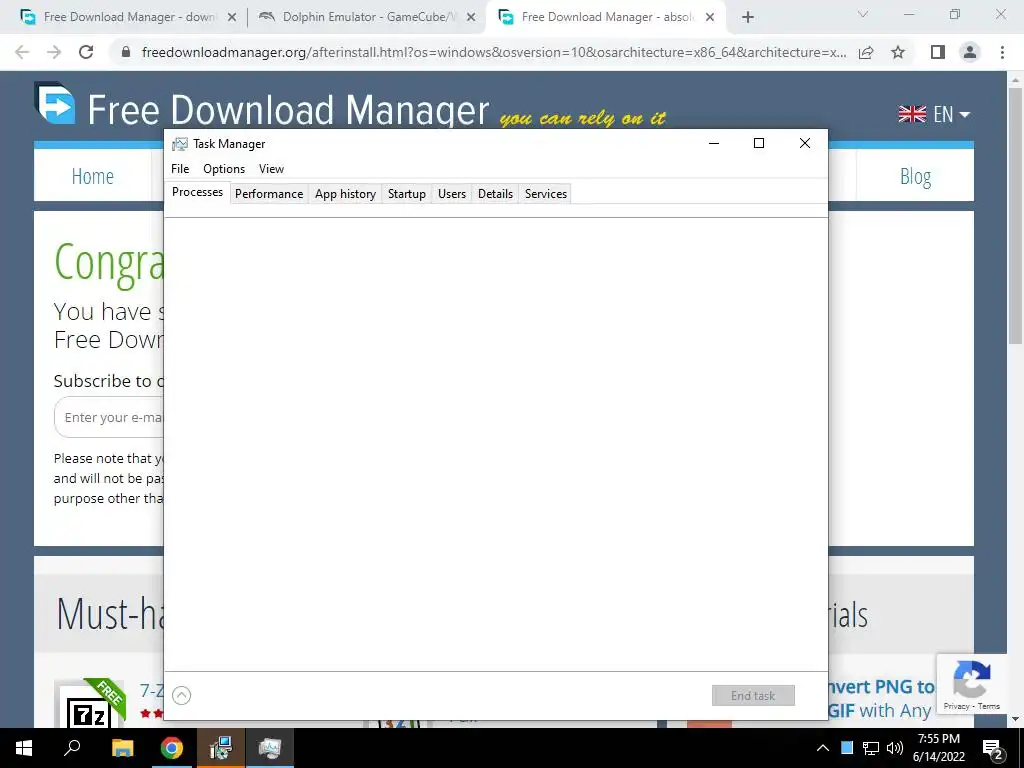
Task: Open Task Manager File menu
Action: [180, 168]
